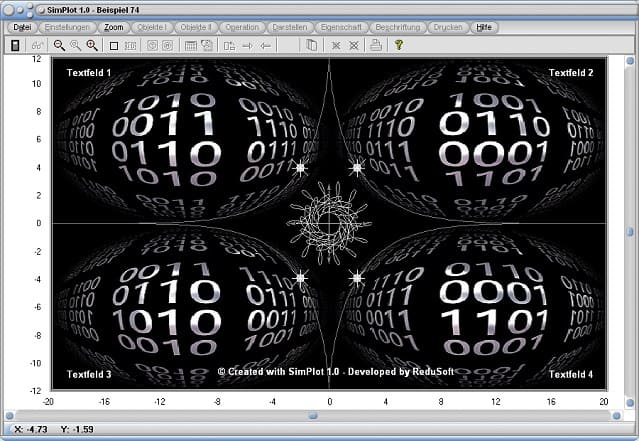Open the Objekte I menu
This screenshot has height=441, width=639.
(x=152, y=27)
